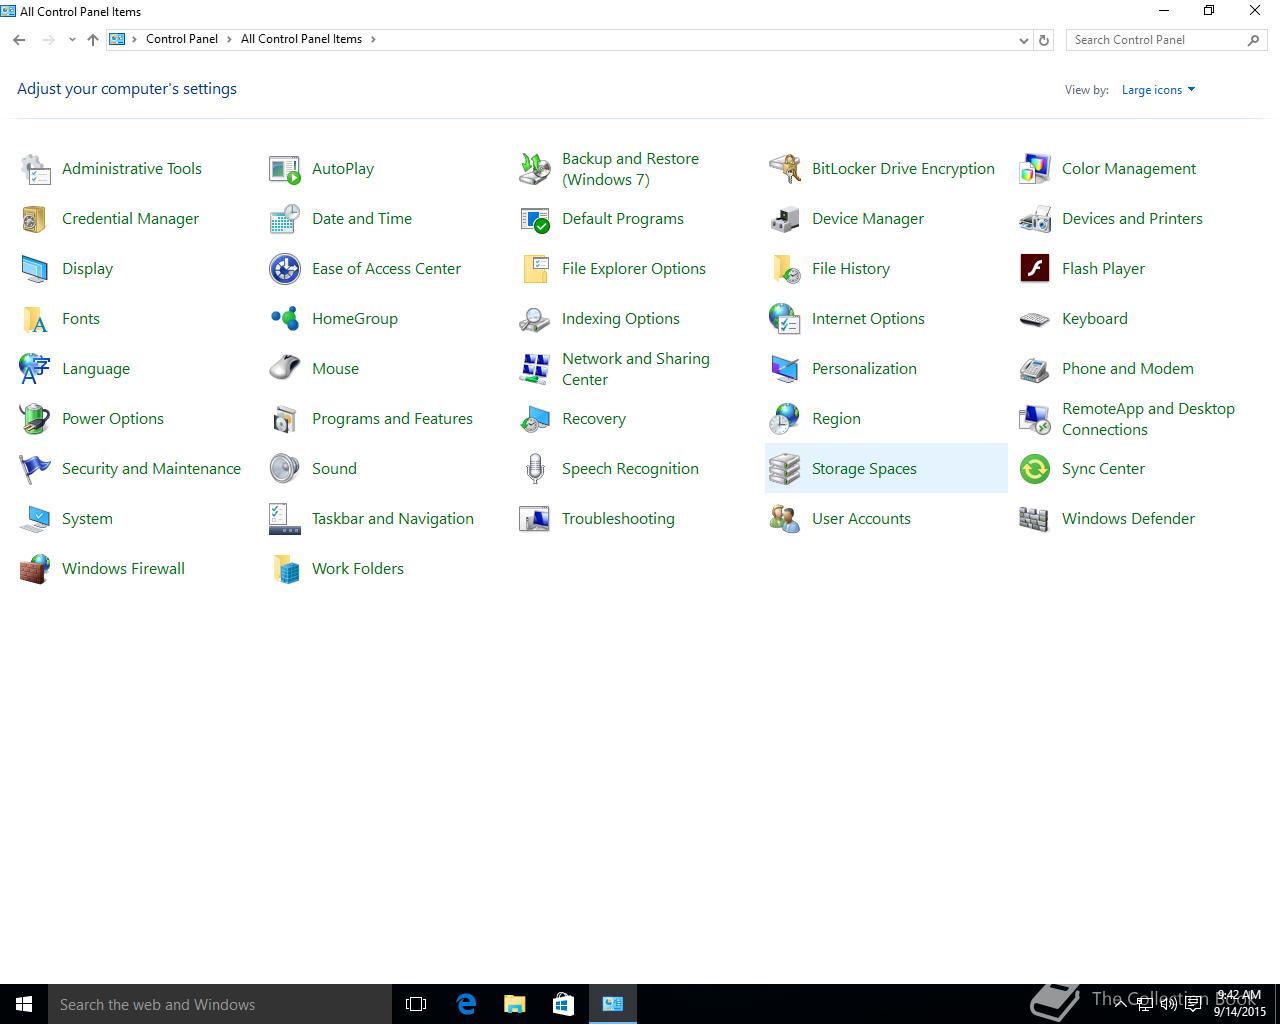1280x1024 pixels.
Task: Open Taskbar and Navigation link
Action: (393, 519)
